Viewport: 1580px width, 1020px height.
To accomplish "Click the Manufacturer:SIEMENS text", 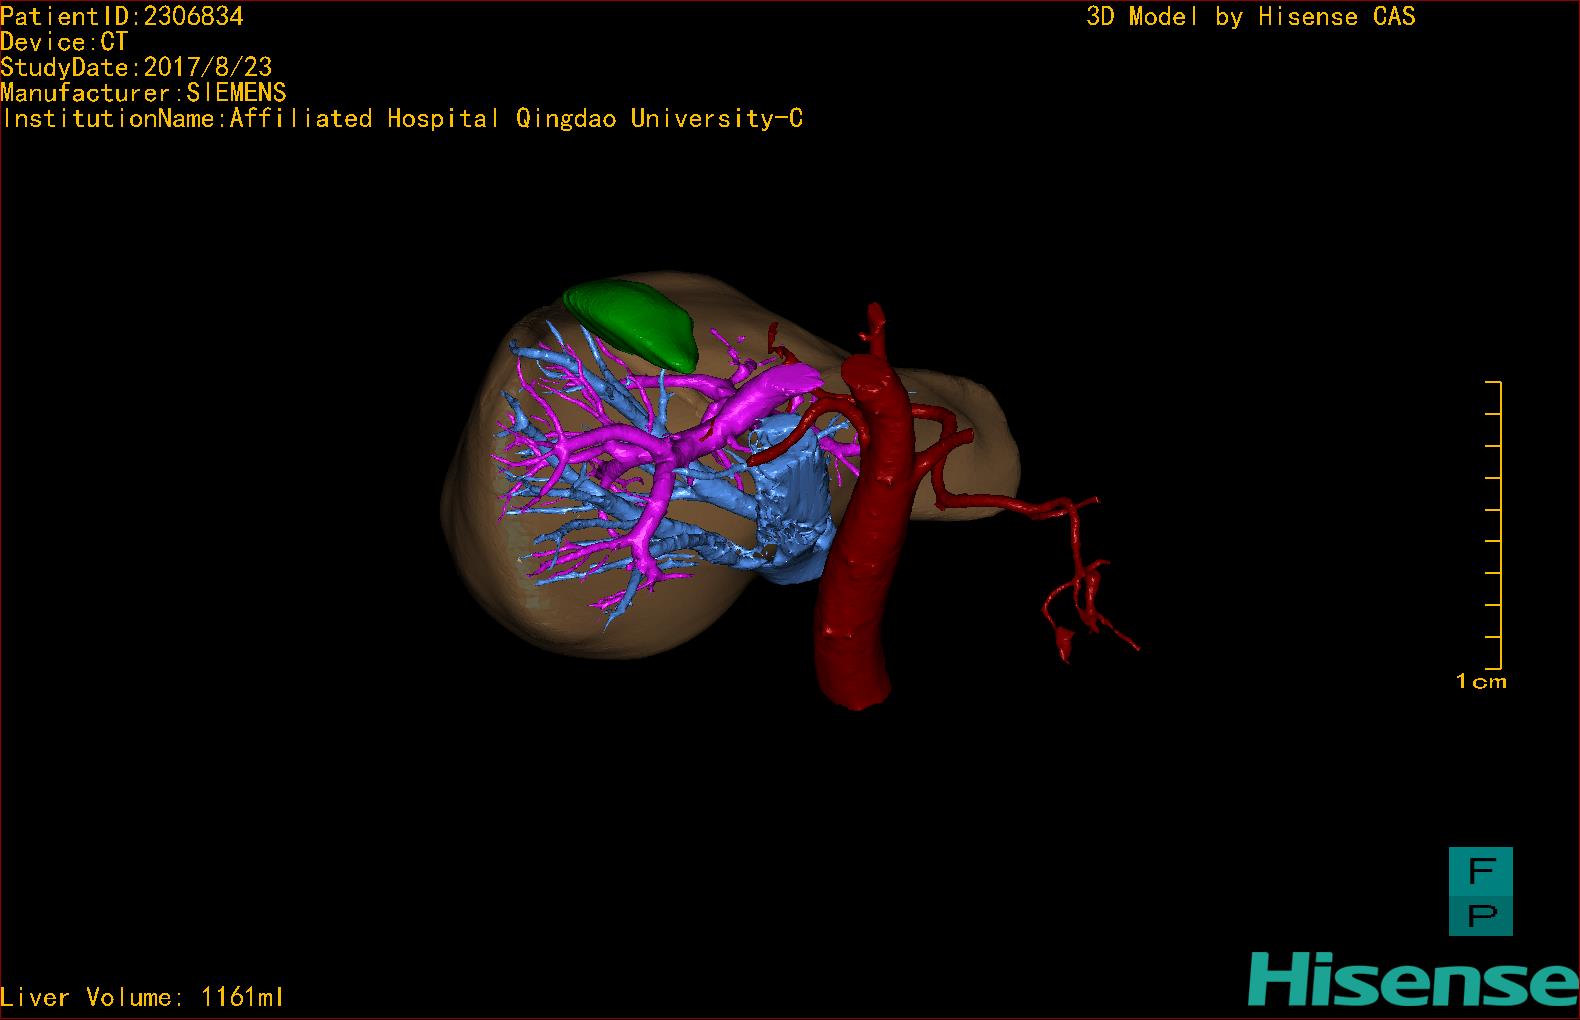I will 143,93.
